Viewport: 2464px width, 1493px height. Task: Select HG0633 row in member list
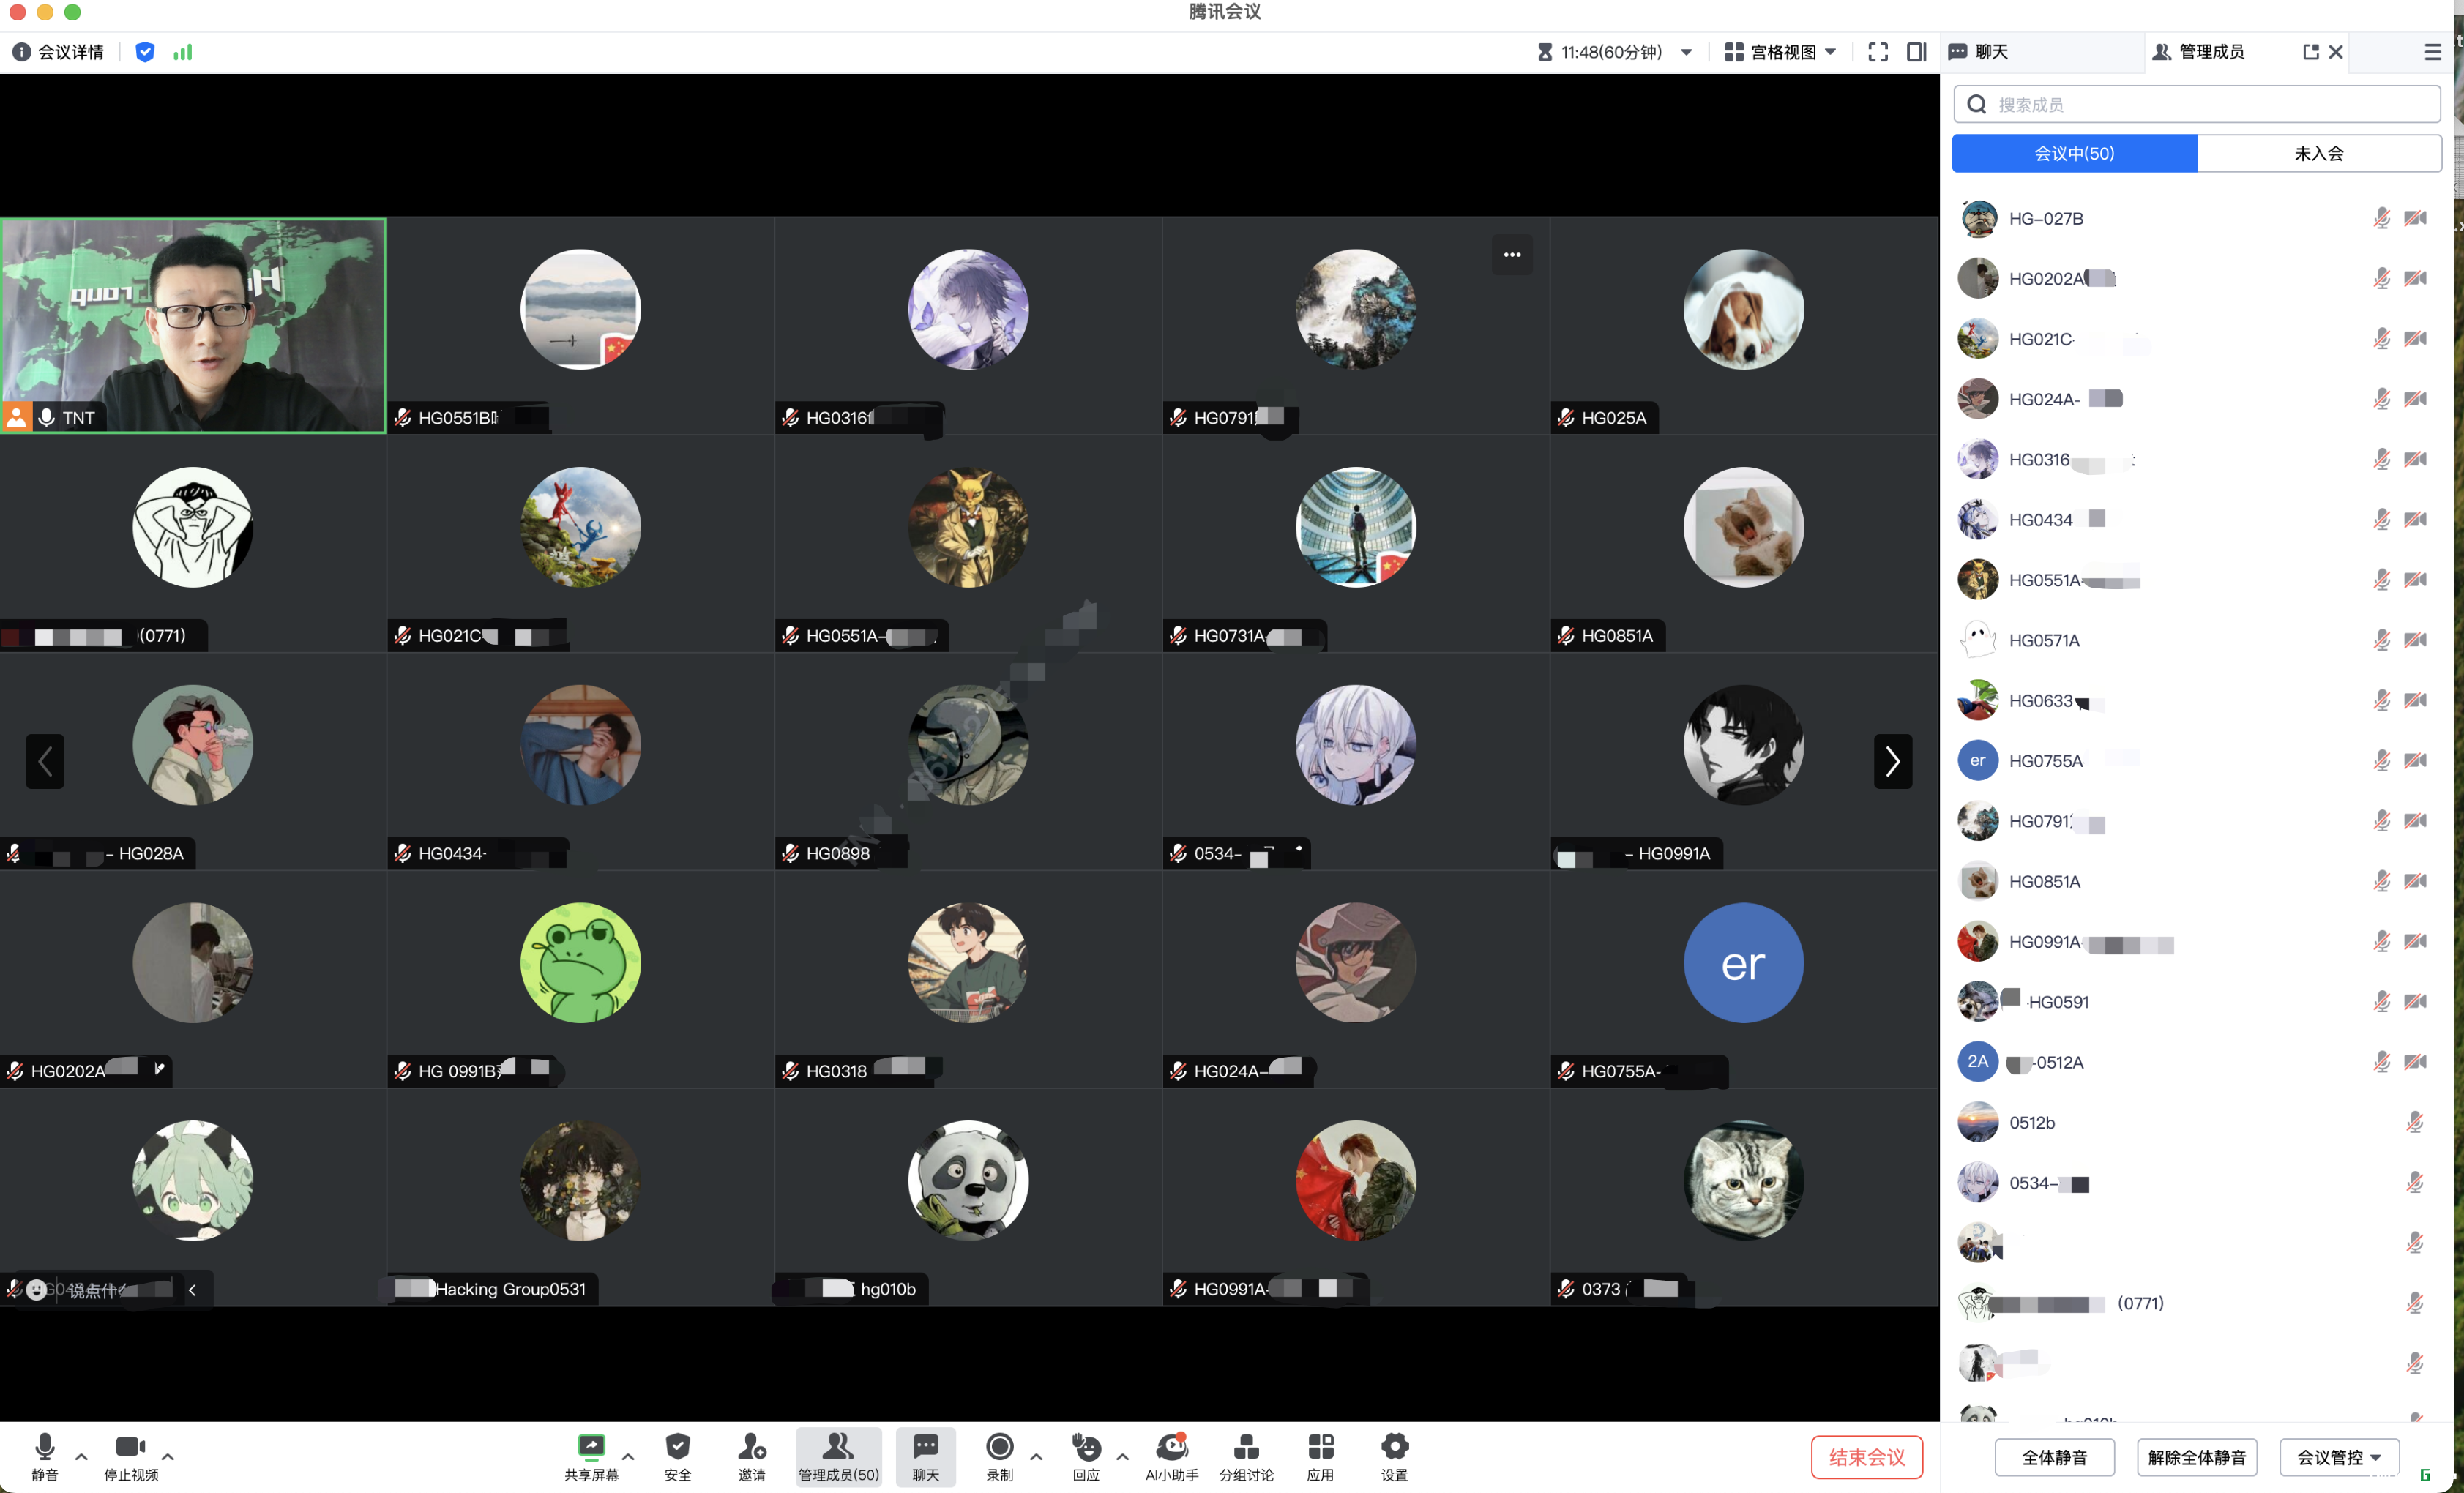2196,701
